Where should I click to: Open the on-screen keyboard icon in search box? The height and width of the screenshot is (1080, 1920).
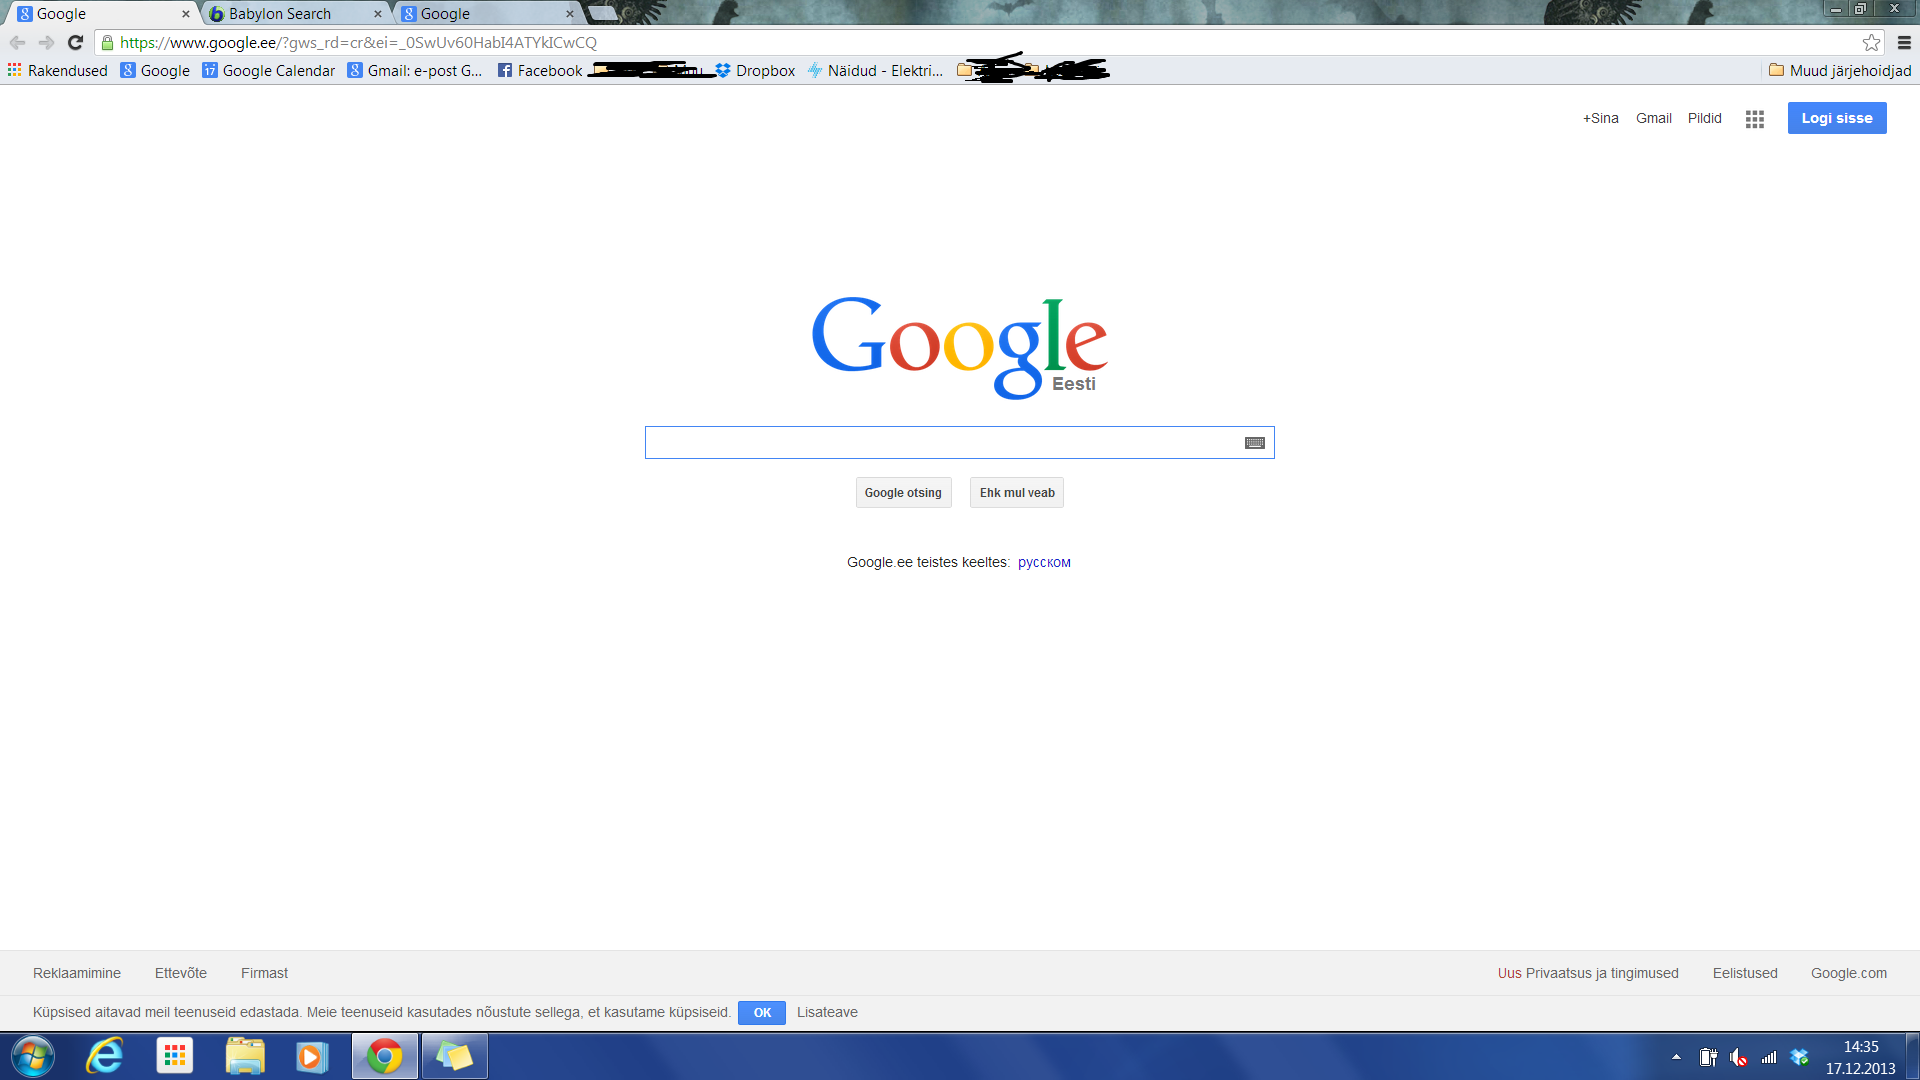coord(1255,443)
